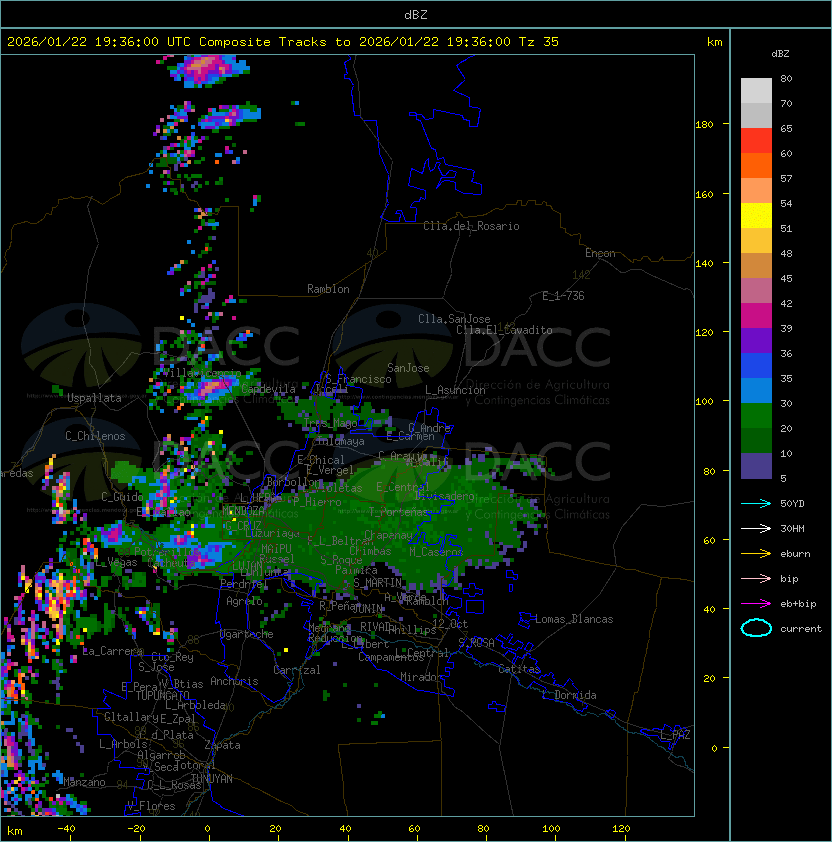Click the 100 km vertical axis tick label
Image resolution: width=832 pixels, height=842 pixels.
(704, 402)
